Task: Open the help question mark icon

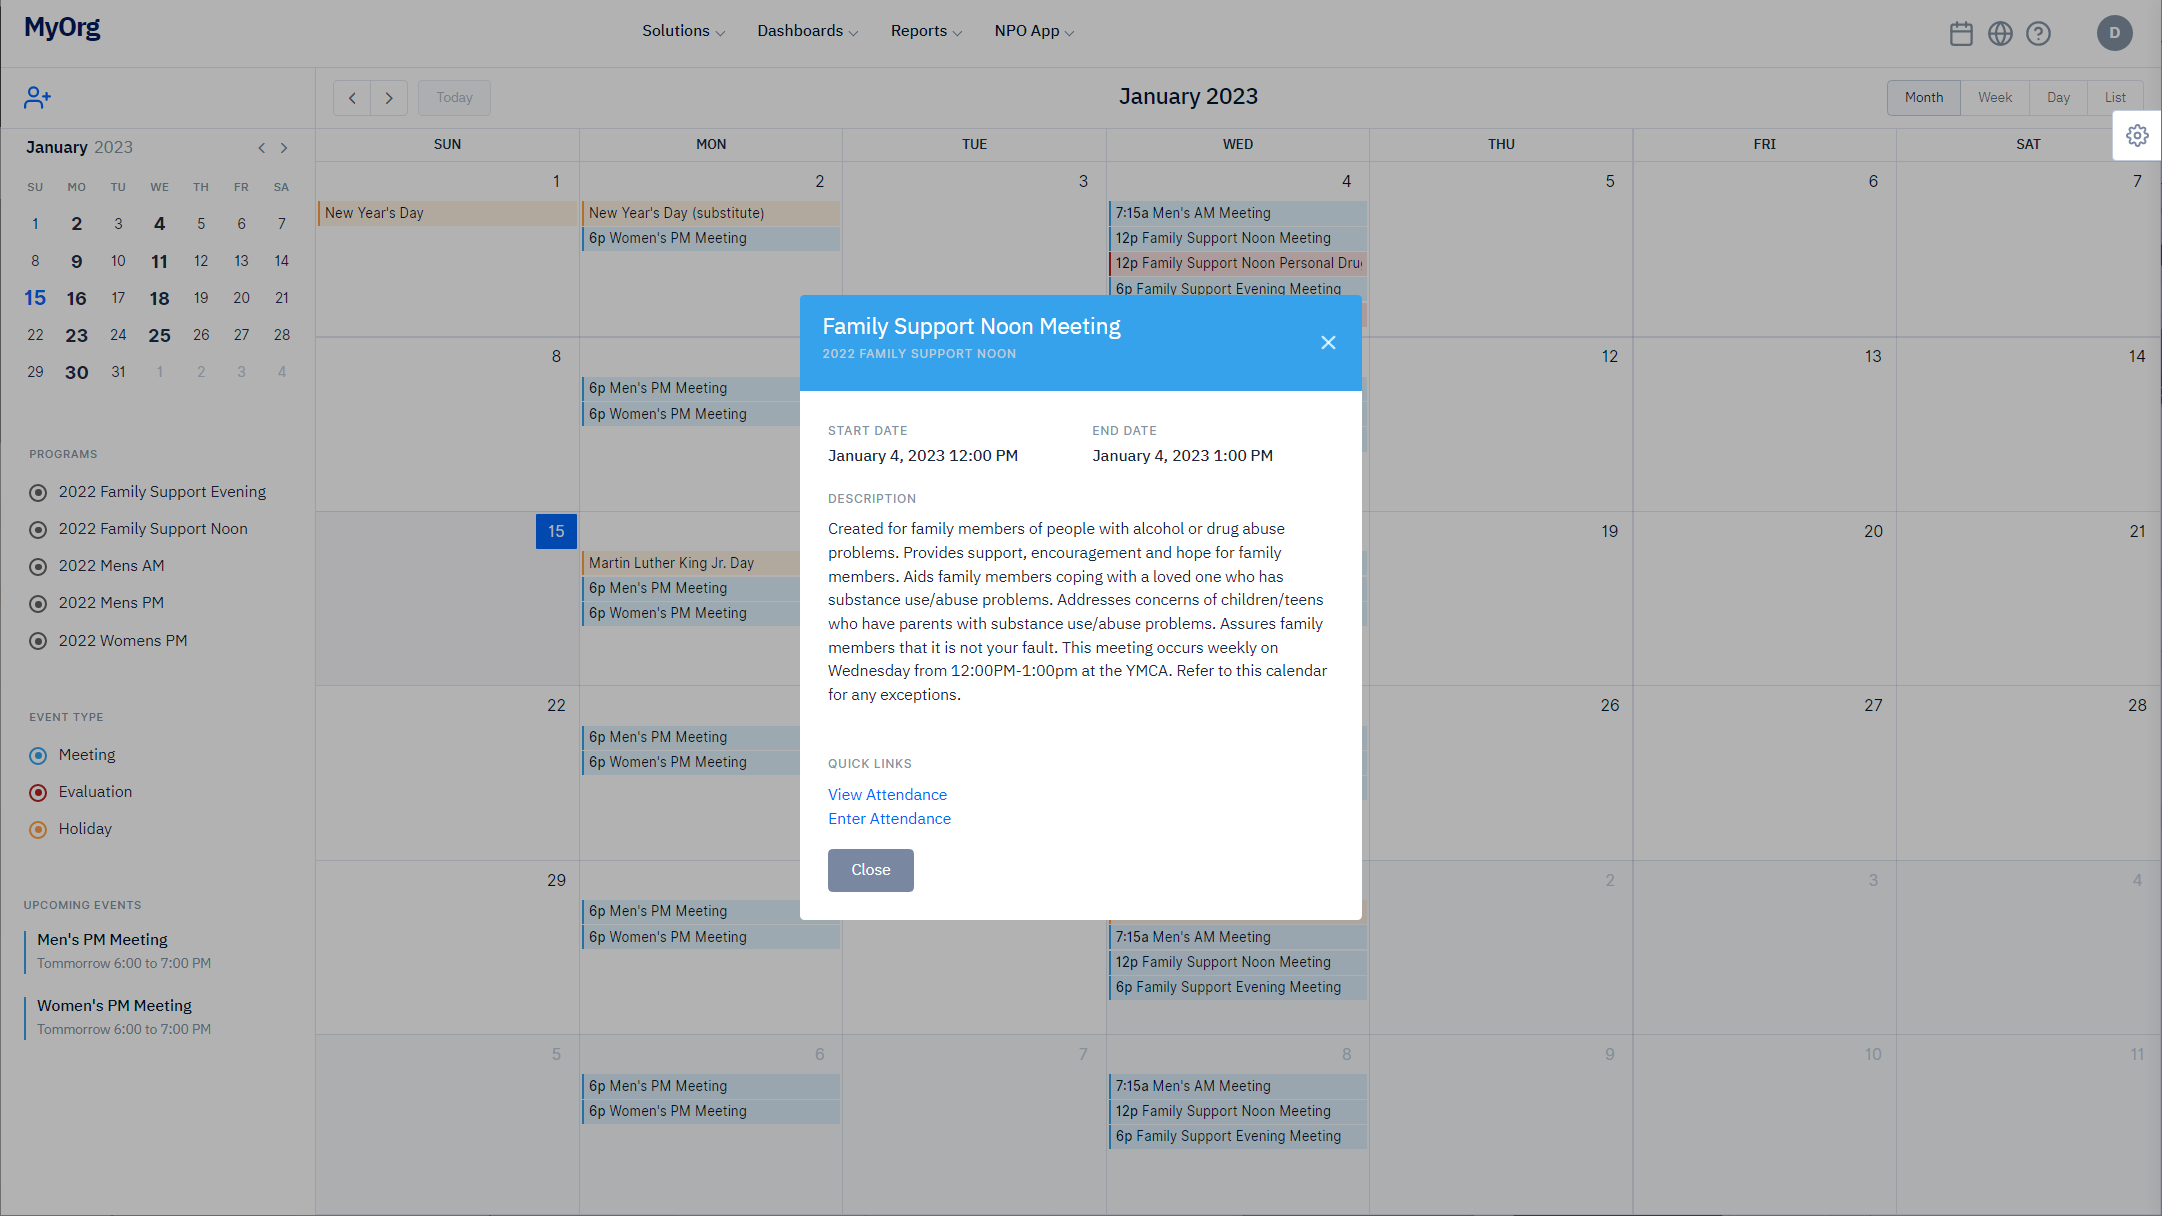Action: tap(2038, 34)
